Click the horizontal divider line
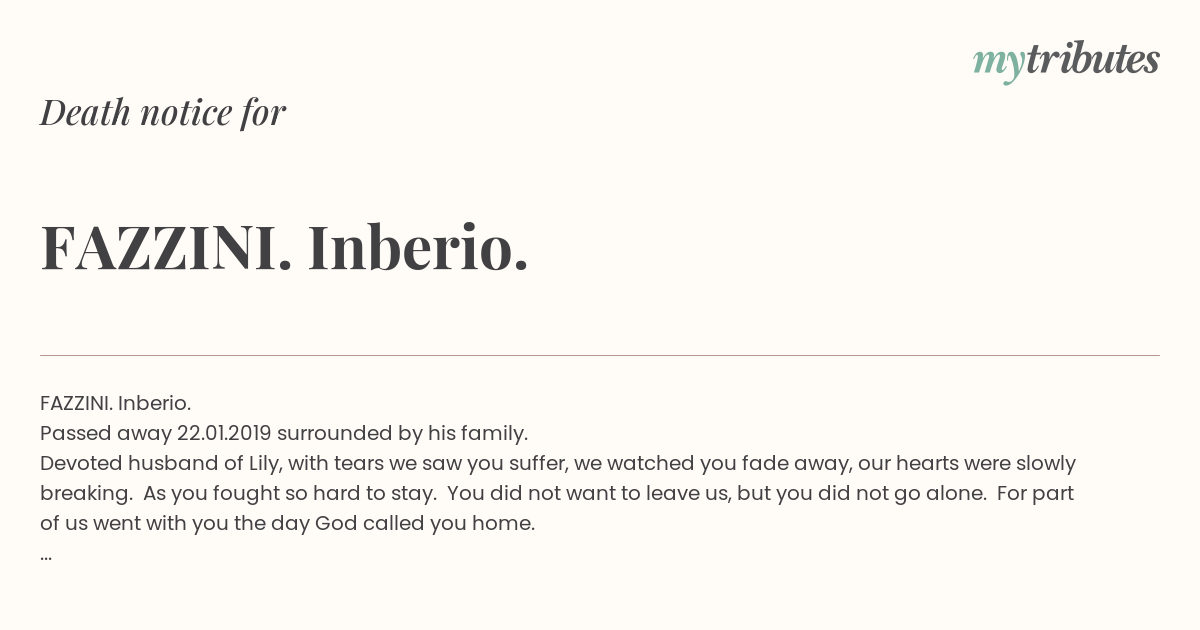The height and width of the screenshot is (630, 1200). pos(600,355)
